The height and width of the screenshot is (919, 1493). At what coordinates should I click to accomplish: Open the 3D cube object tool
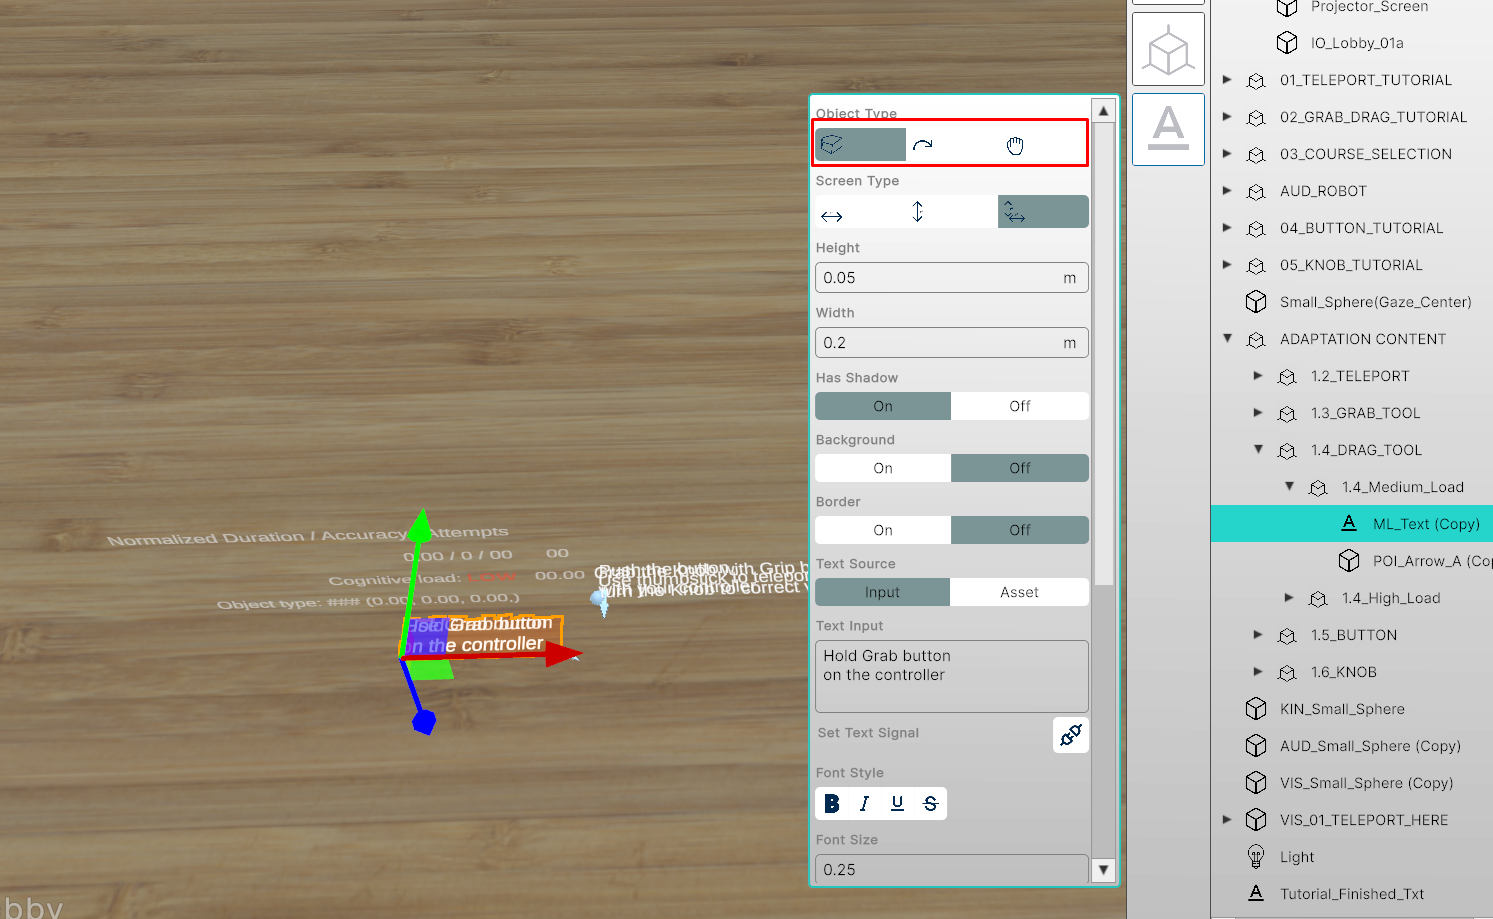pyautogui.click(x=1168, y=49)
